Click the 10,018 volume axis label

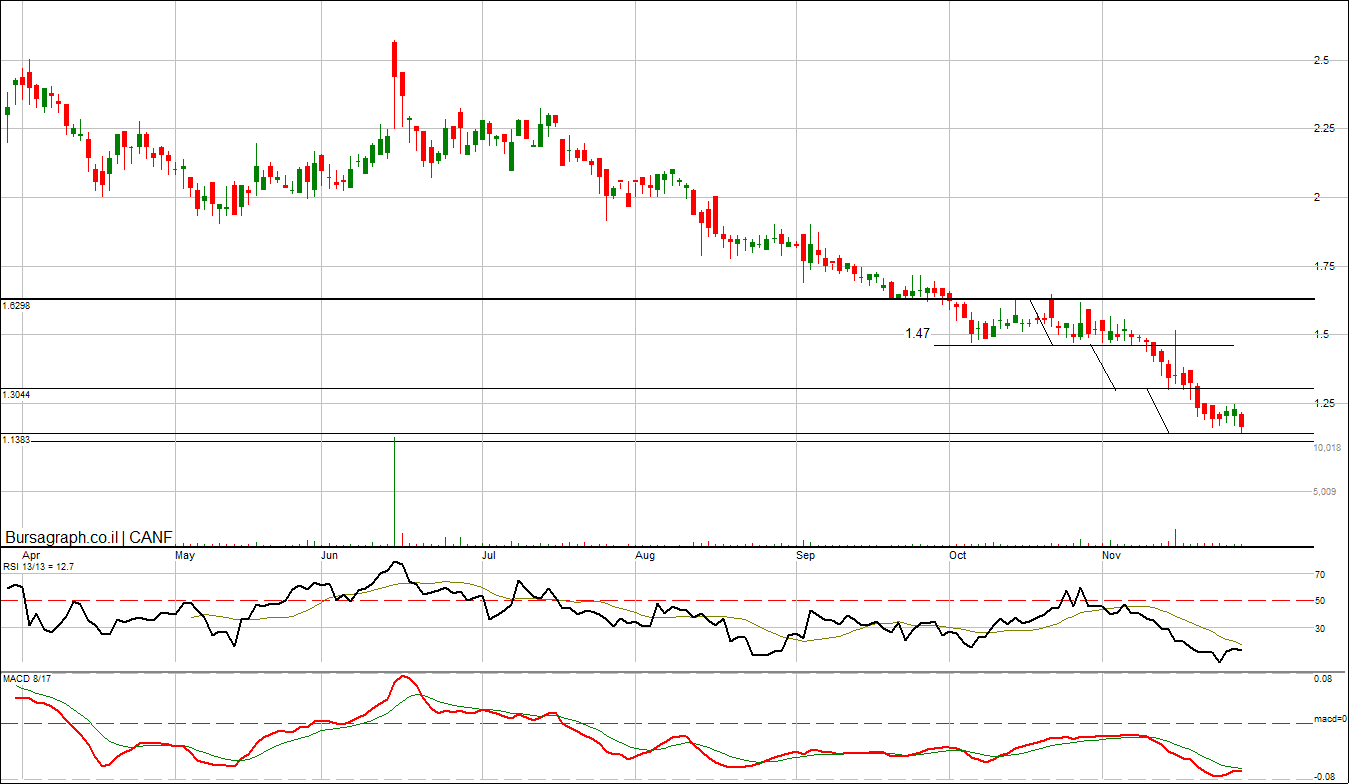[1326, 448]
